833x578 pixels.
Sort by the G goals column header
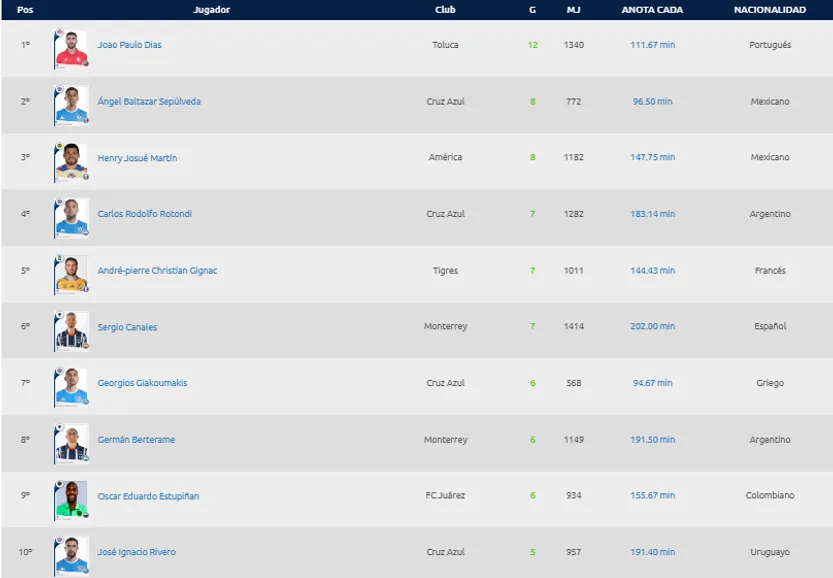pyautogui.click(x=532, y=10)
